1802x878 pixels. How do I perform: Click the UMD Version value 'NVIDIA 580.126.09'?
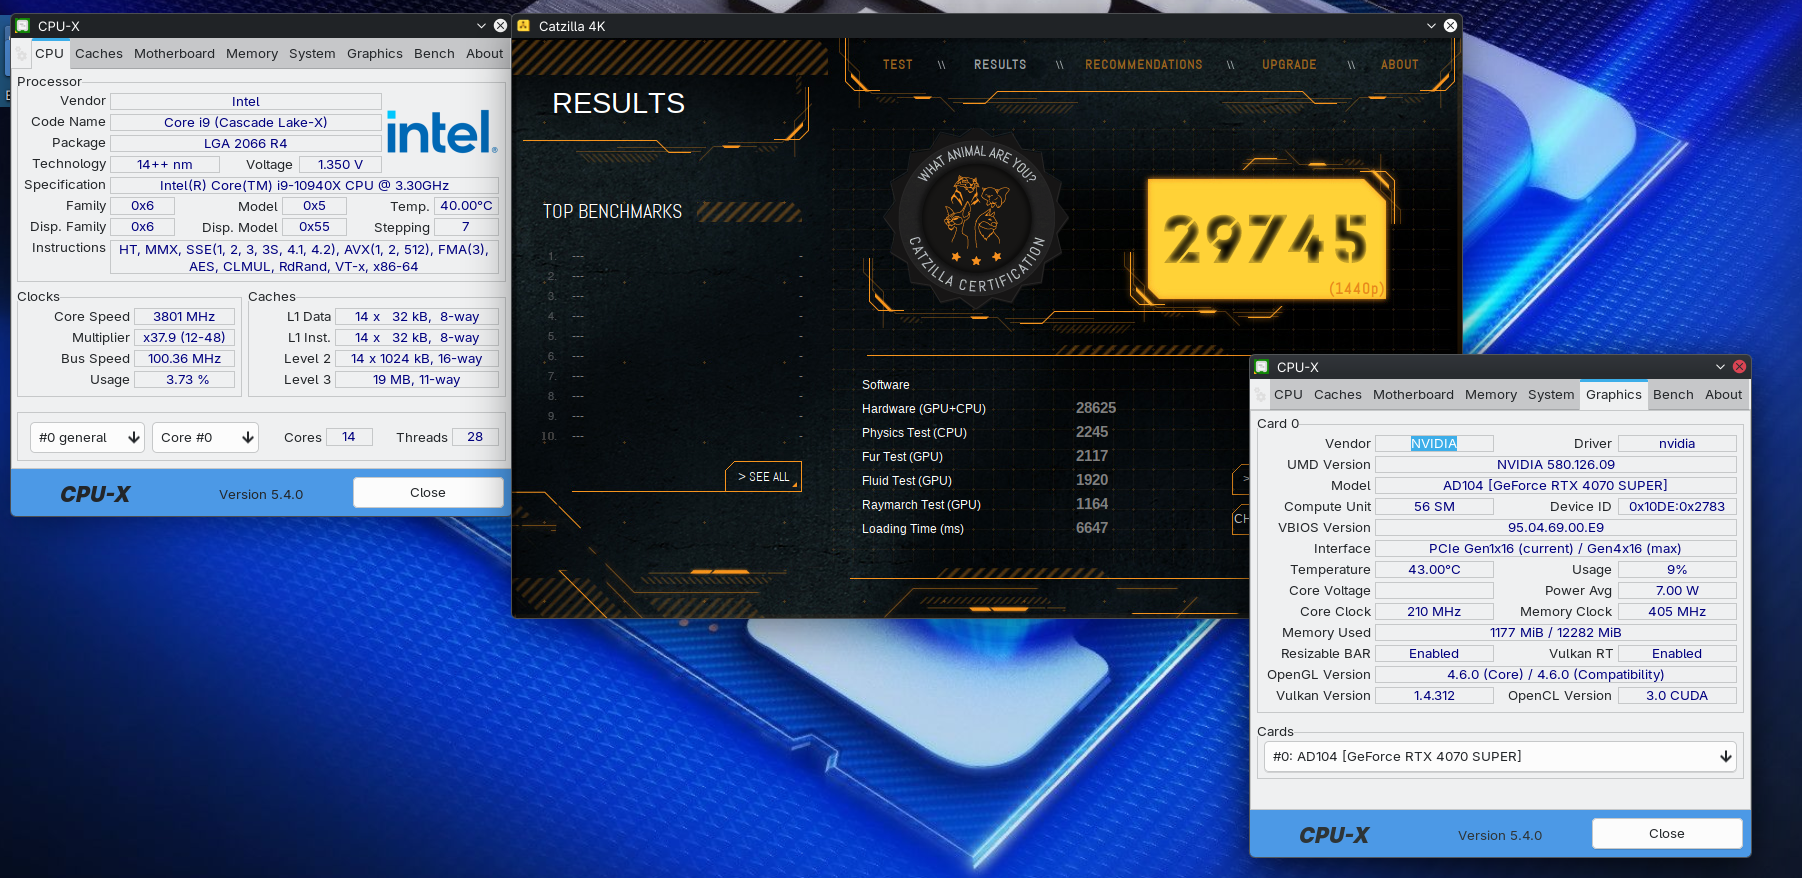pyautogui.click(x=1556, y=465)
